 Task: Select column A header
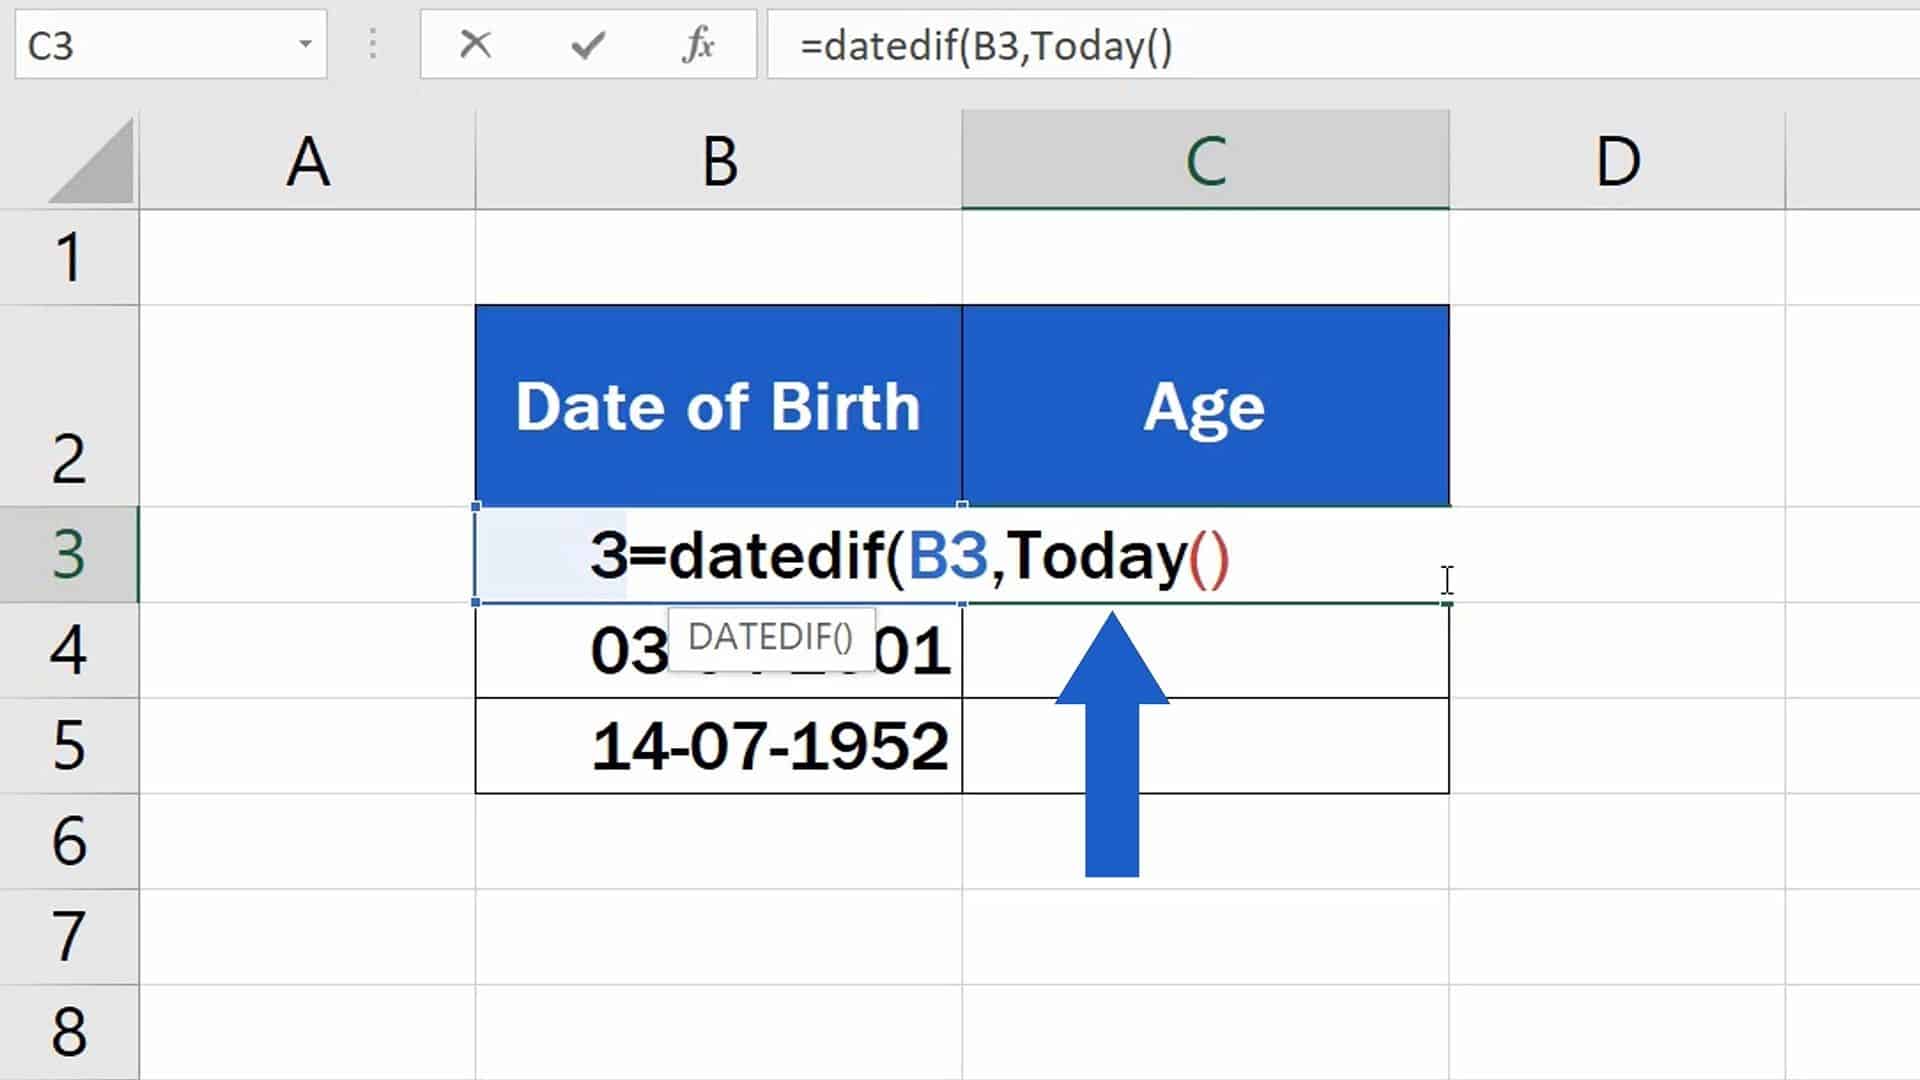pyautogui.click(x=307, y=161)
